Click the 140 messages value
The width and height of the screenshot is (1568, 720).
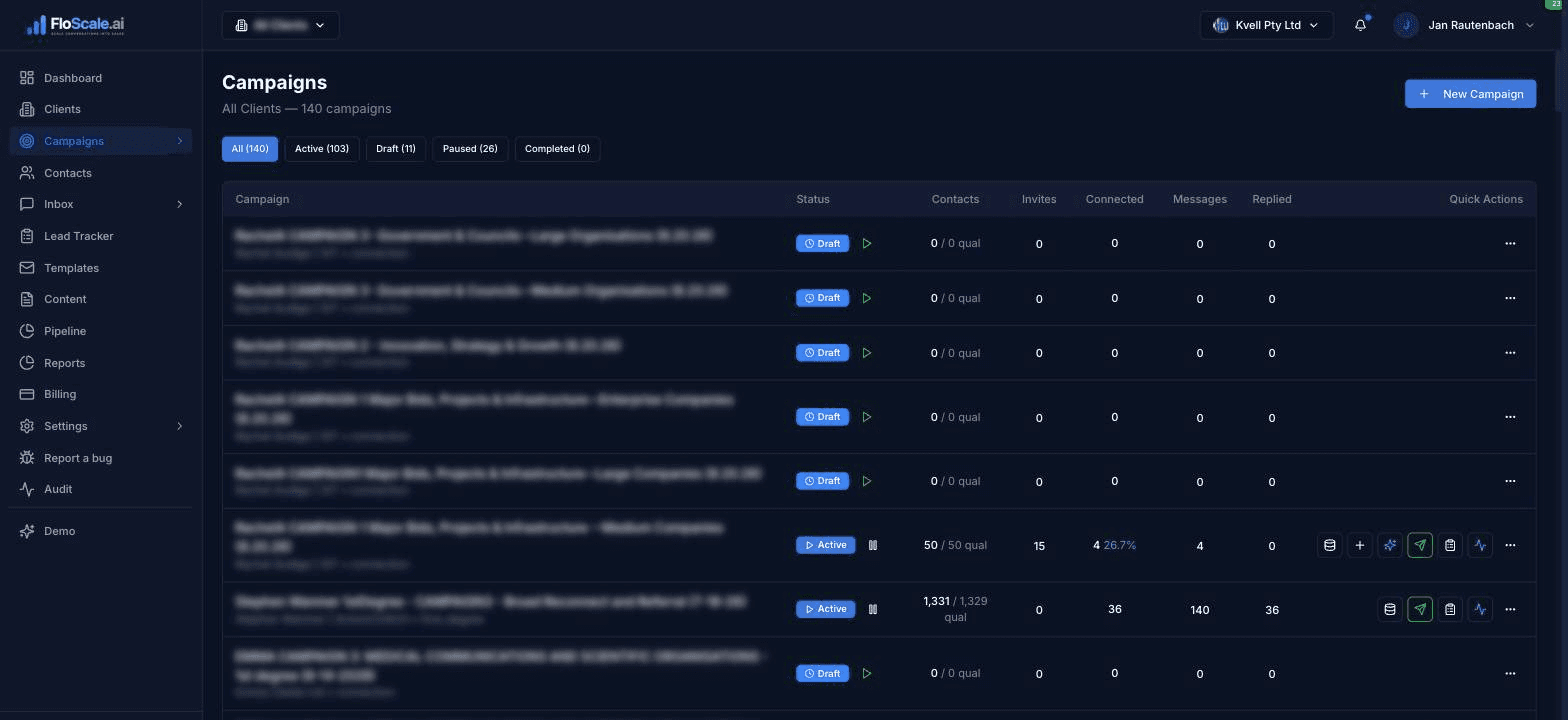click(1200, 609)
